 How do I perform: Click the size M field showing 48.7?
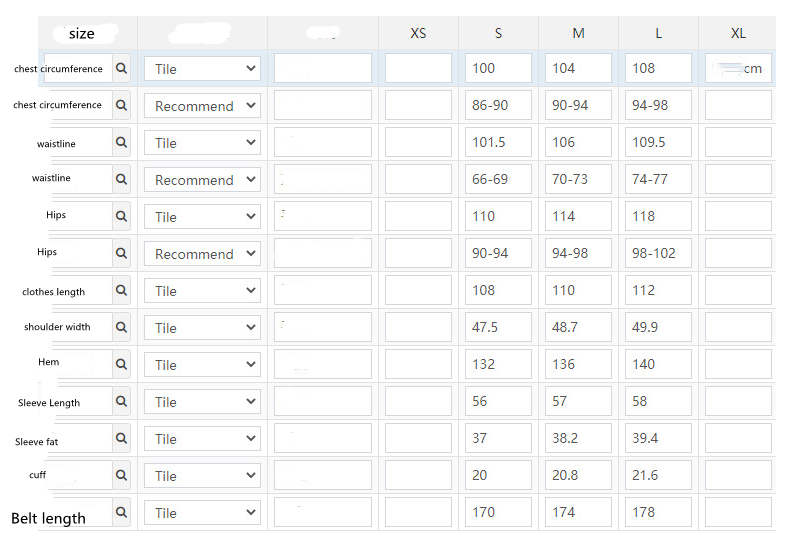578,328
